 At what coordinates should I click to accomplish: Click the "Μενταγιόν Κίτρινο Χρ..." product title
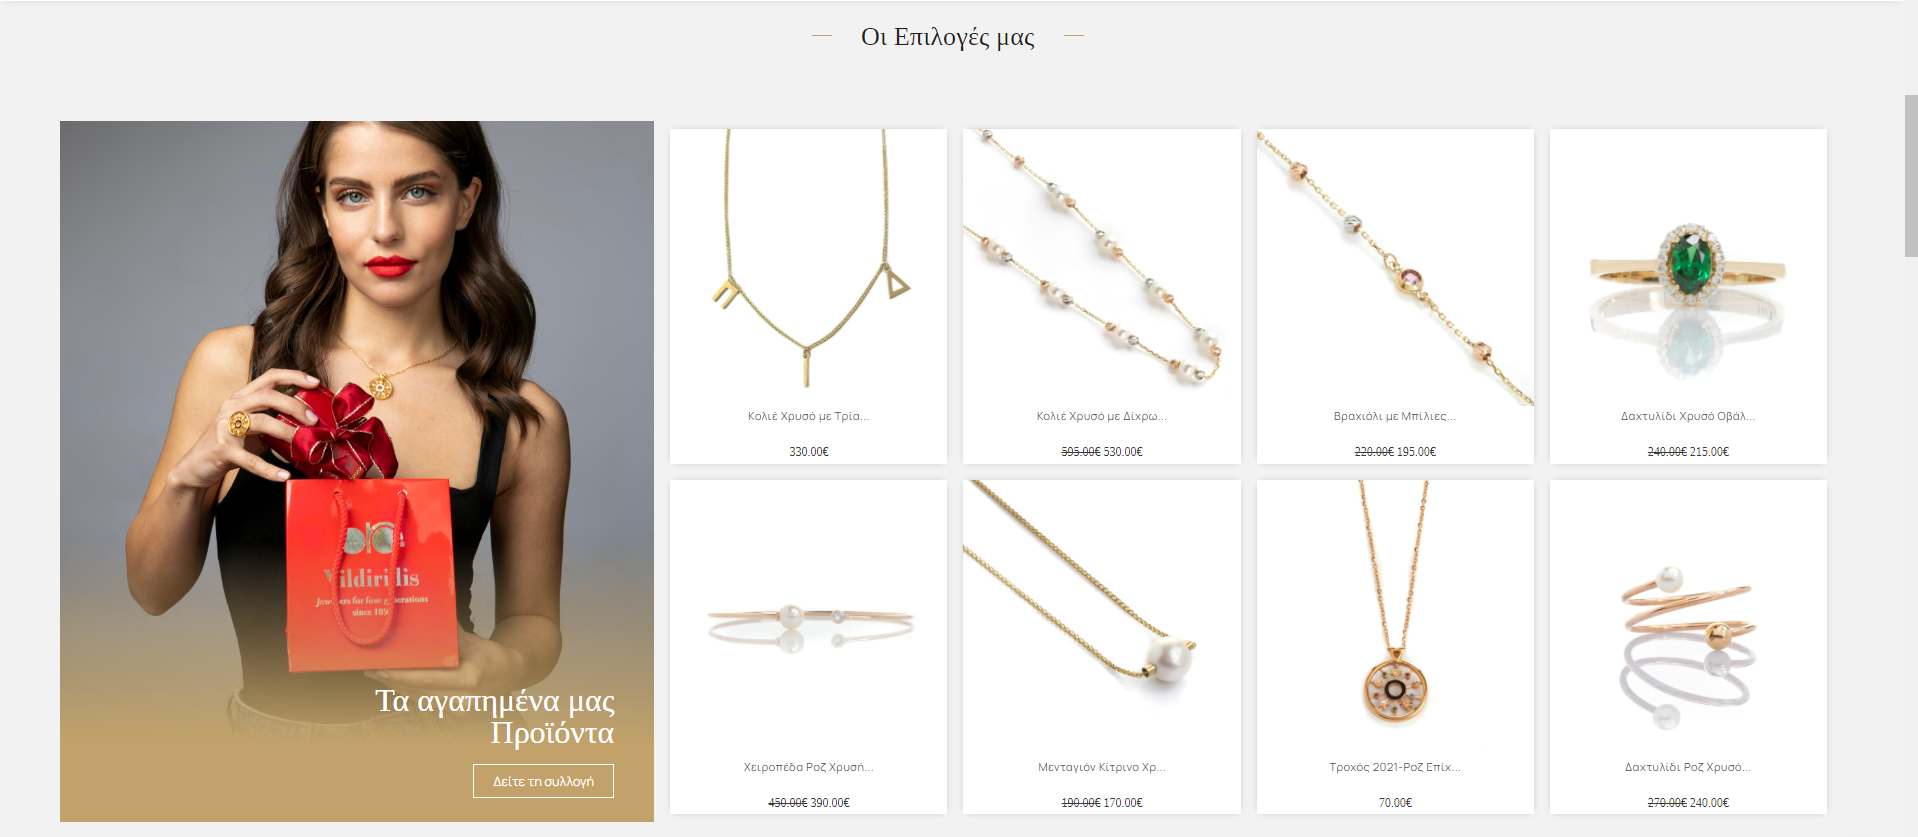point(1101,767)
